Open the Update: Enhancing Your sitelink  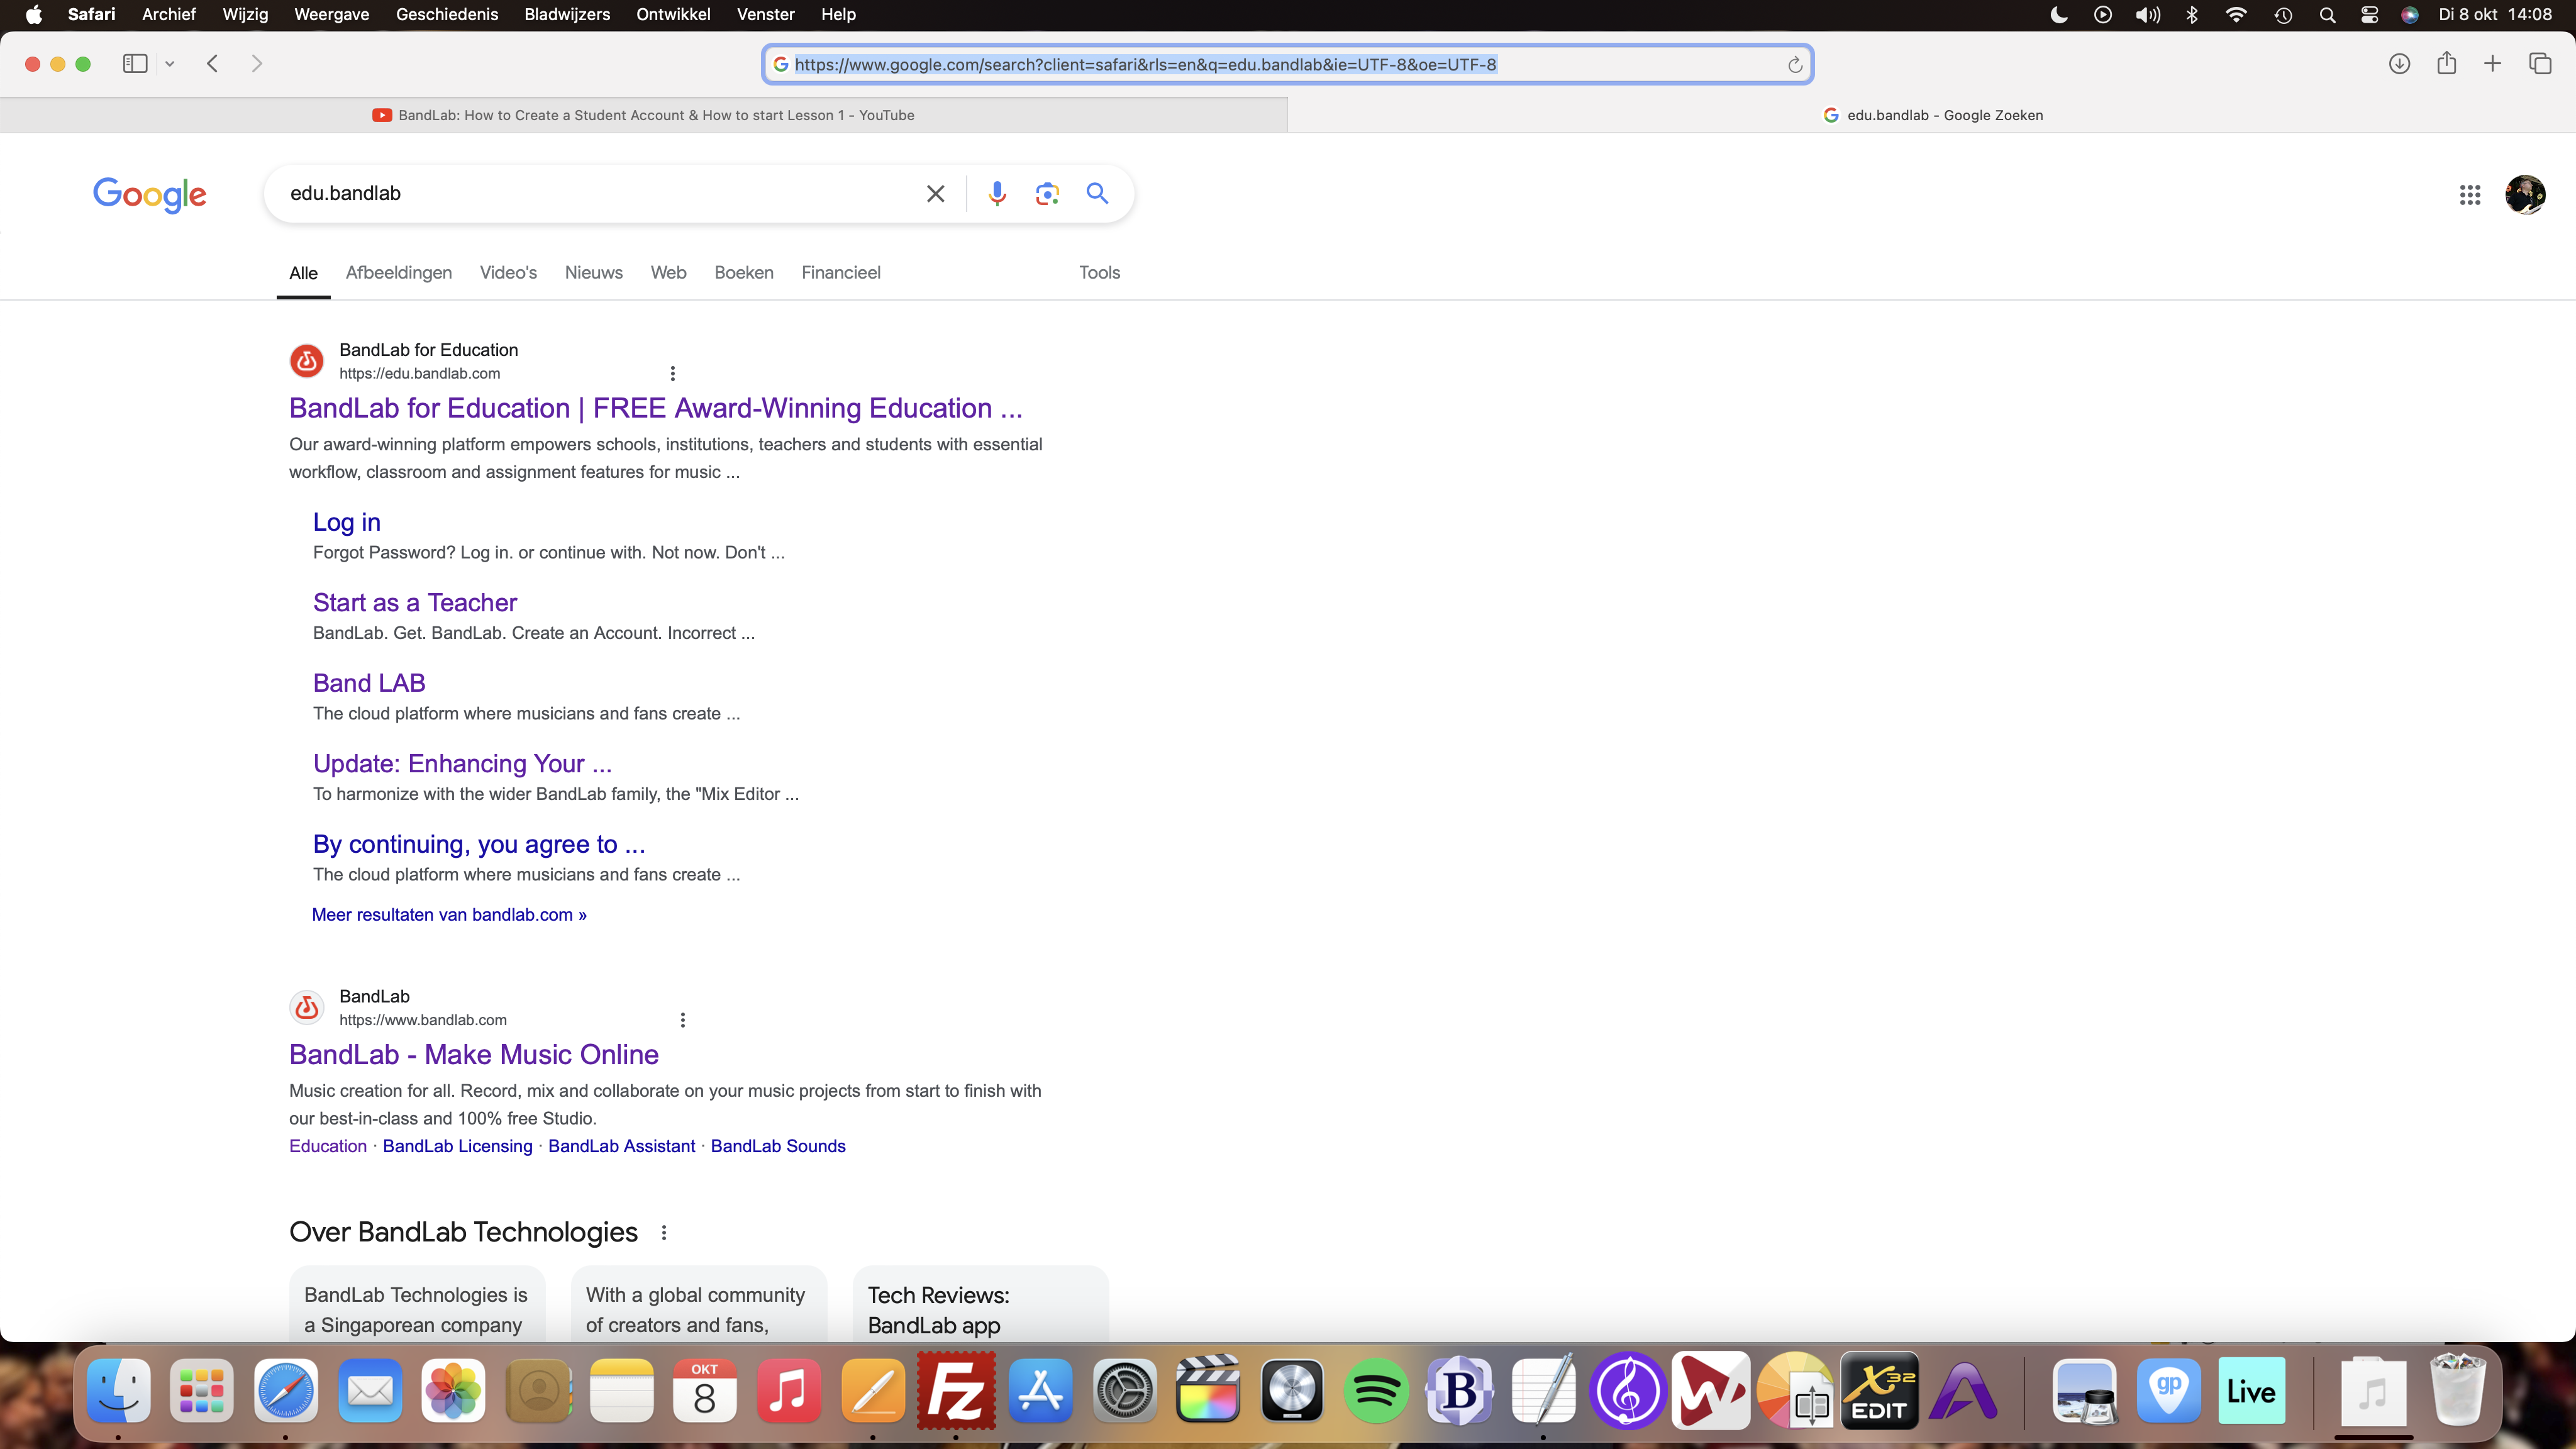point(462,763)
